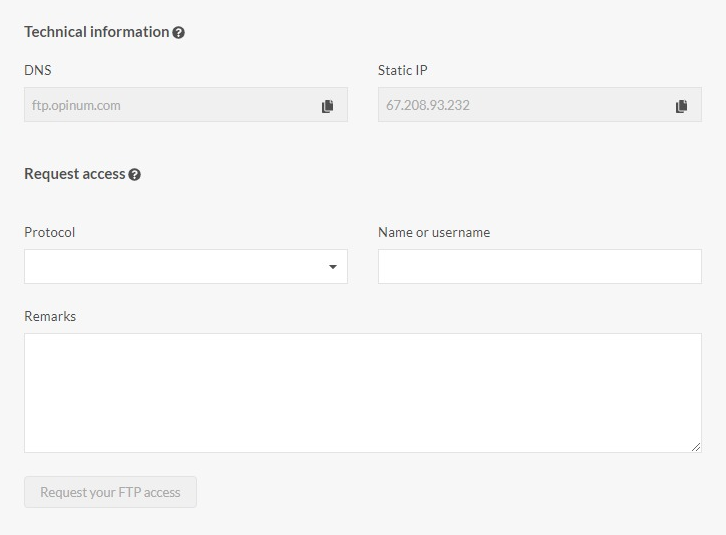The image size is (726, 535).
Task: Click the Name or username label
Action: [x=434, y=232]
